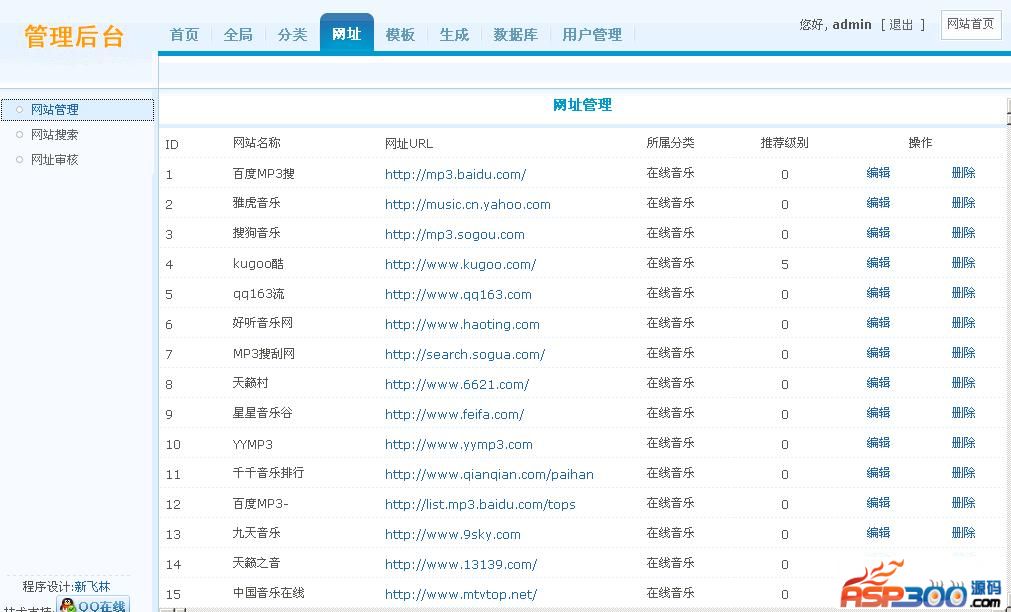The width and height of the screenshot is (1011, 612).
Task: Click 删除 for the 九天音乐 row
Action: click(x=963, y=533)
